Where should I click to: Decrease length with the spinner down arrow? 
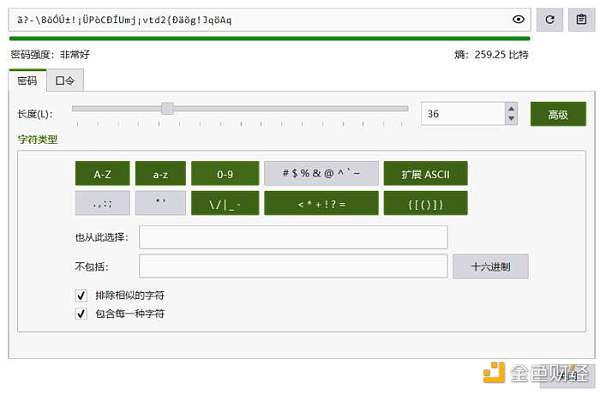click(x=511, y=119)
